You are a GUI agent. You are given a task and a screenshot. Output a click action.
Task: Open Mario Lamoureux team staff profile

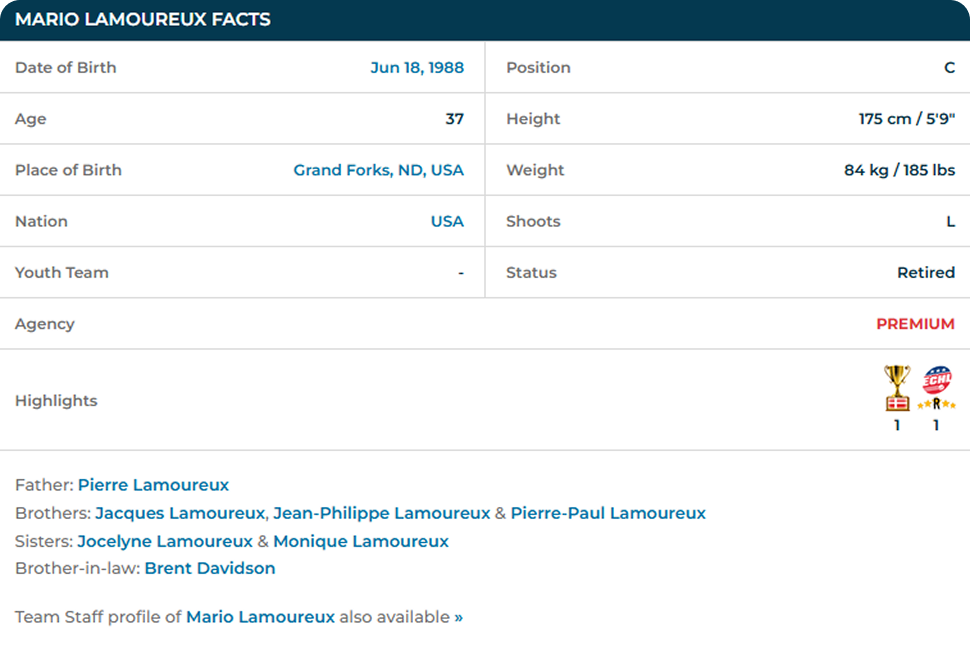[x=260, y=617]
